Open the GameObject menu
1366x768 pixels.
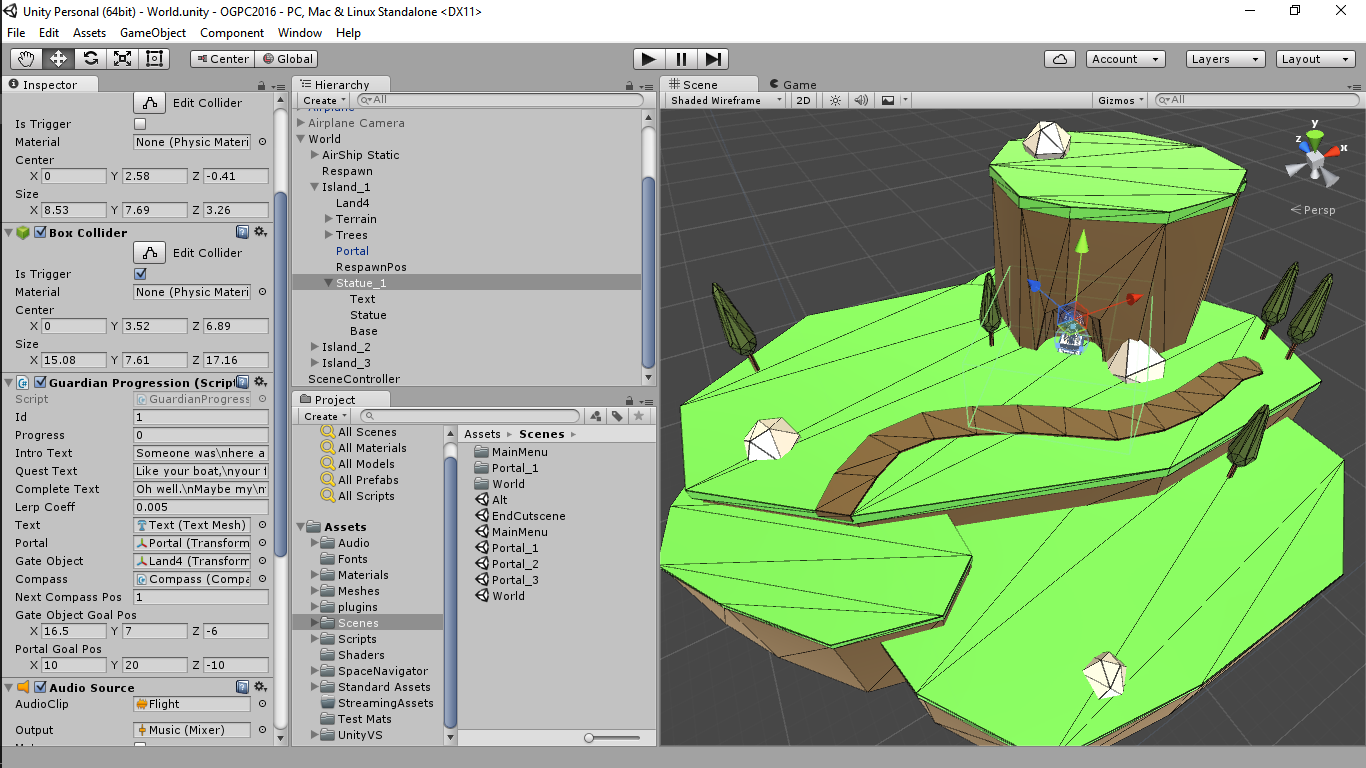pyautogui.click(x=155, y=32)
